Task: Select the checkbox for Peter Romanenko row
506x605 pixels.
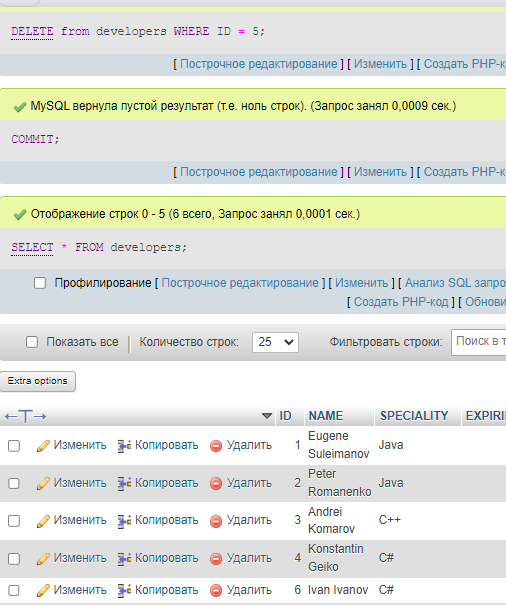Action: tap(14, 483)
